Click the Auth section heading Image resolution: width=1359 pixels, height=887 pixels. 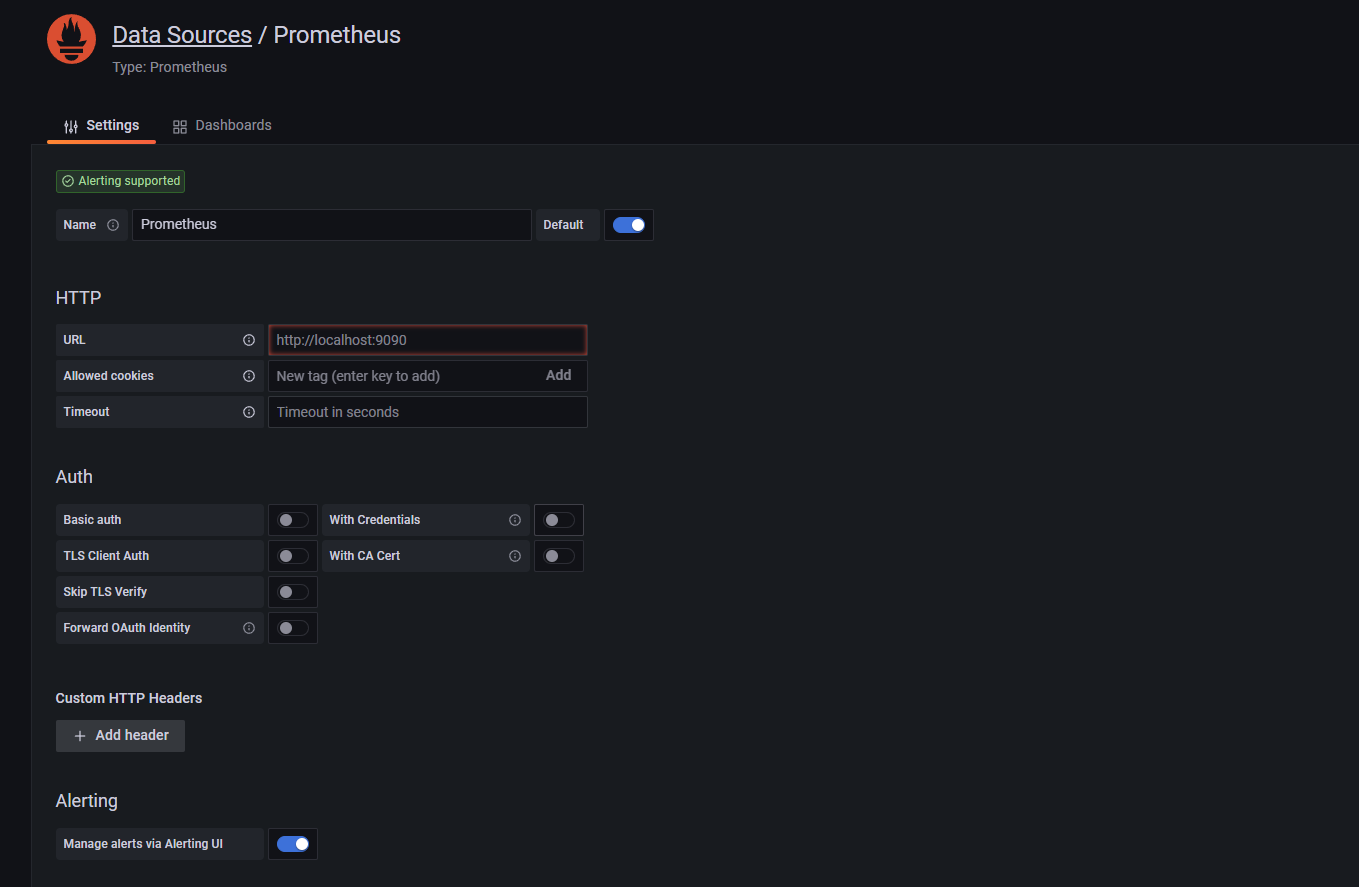click(74, 477)
